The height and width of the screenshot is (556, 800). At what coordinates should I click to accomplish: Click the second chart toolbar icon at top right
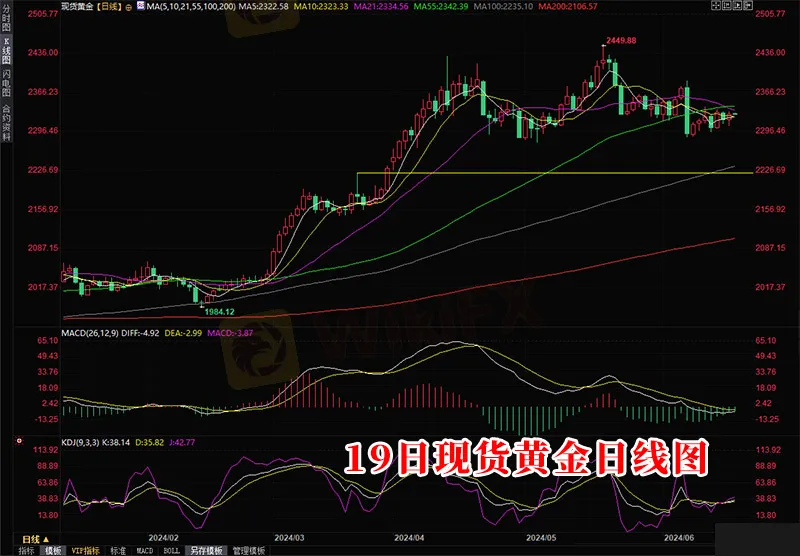click(x=727, y=6)
